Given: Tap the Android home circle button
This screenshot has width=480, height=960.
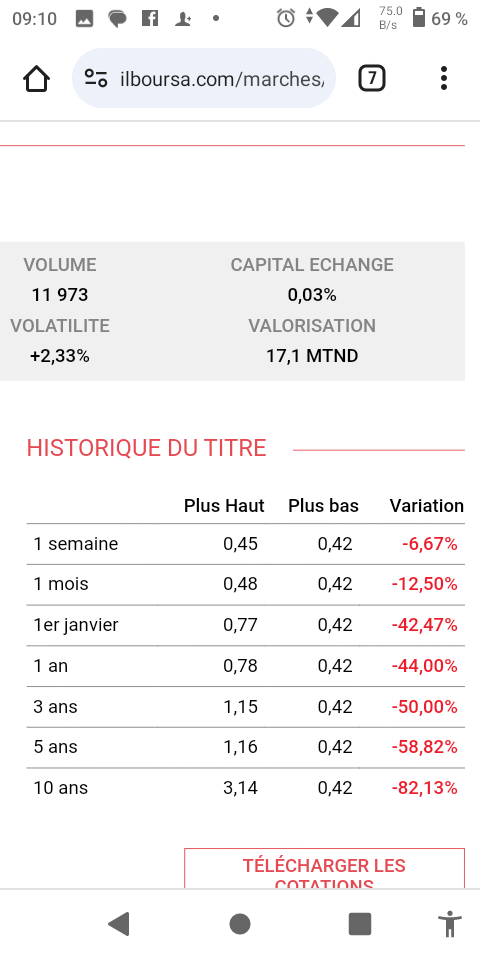Looking at the screenshot, I should point(240,923).
